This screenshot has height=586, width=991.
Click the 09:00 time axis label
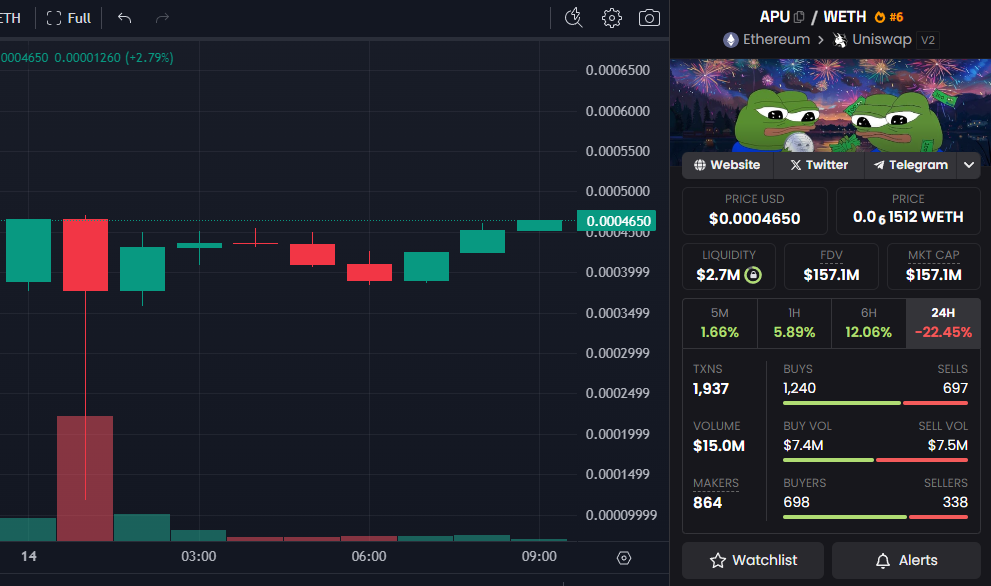pyautogui.click(x=539, y=556)
